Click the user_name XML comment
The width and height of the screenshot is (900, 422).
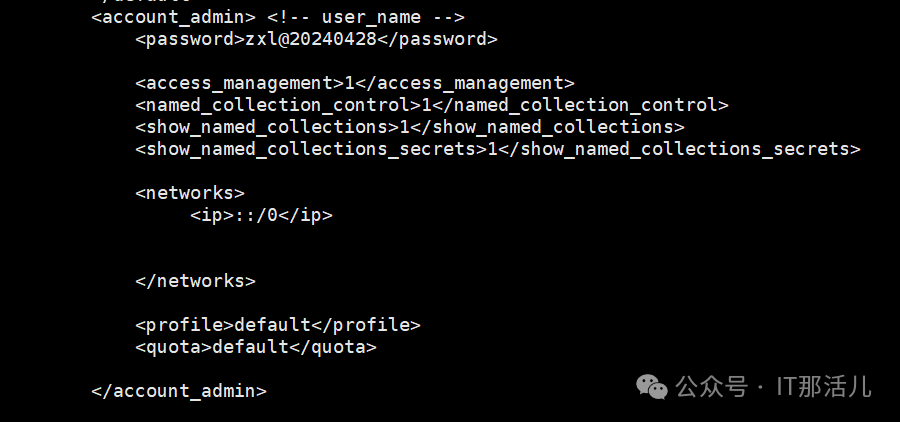pos(365,17)
